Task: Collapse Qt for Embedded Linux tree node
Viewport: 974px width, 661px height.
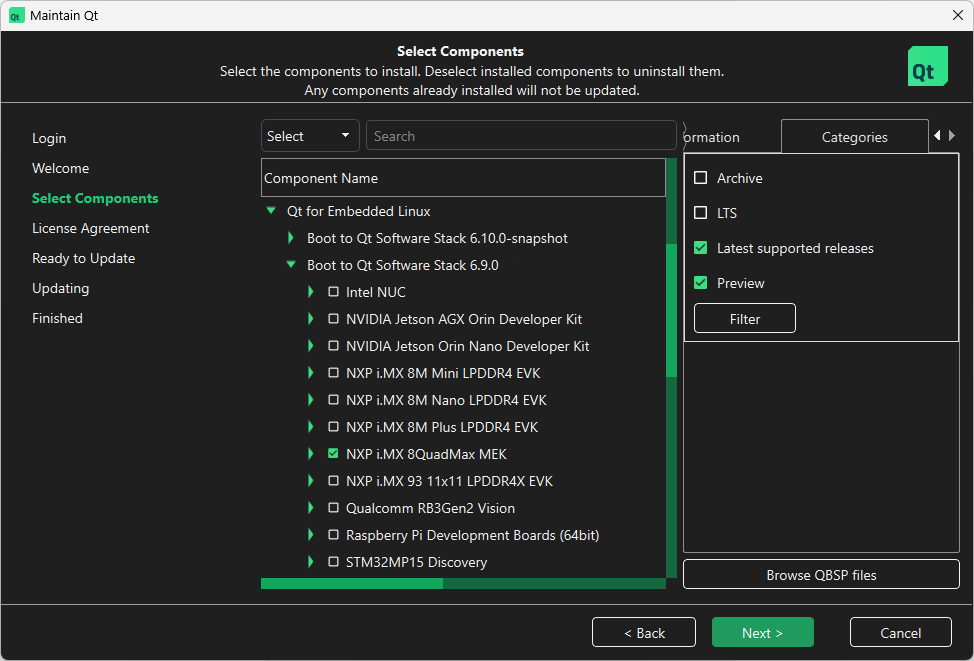Action: pos(271,211)
